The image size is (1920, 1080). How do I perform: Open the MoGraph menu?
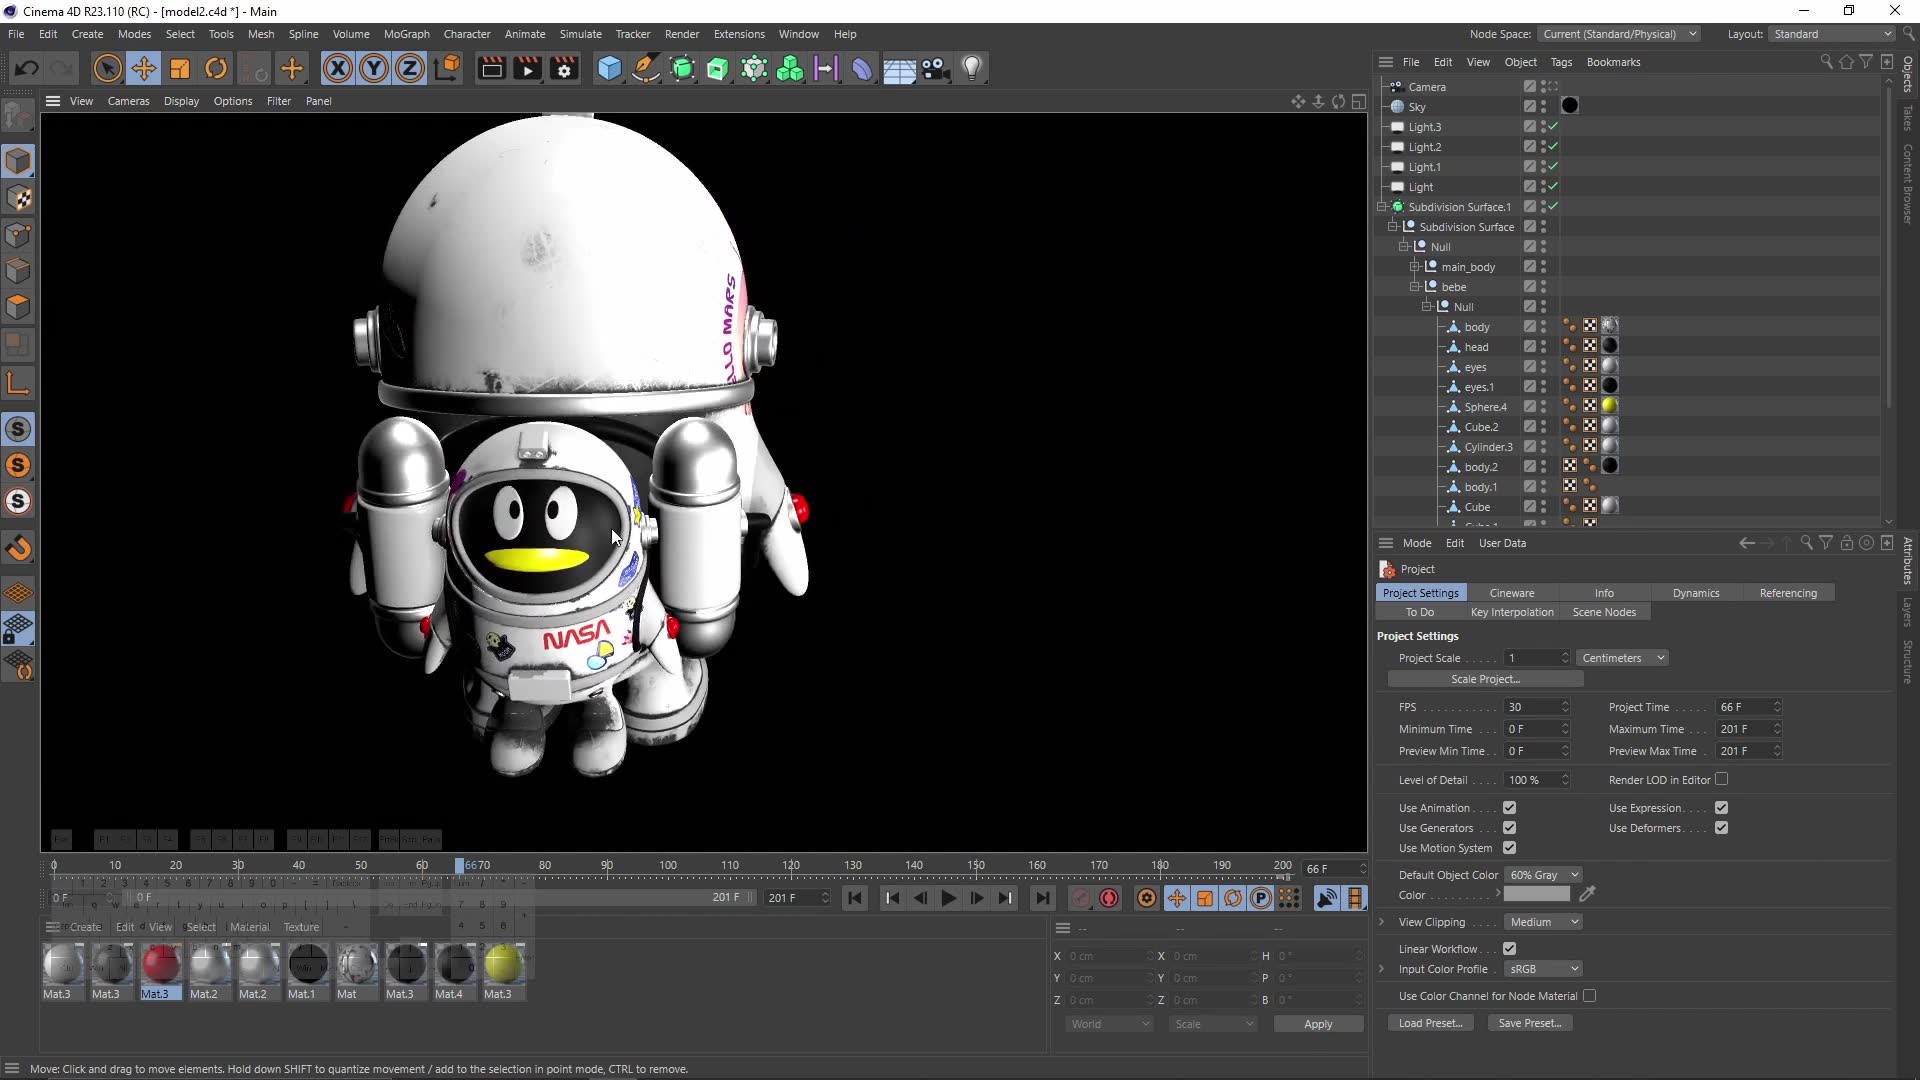pos(406,34)
